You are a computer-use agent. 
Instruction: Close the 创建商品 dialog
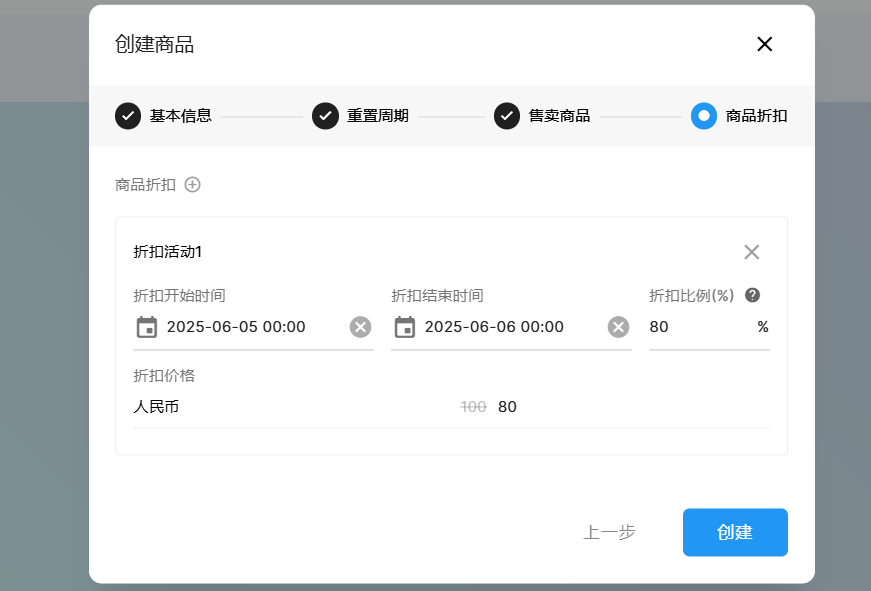click(764, 44)
